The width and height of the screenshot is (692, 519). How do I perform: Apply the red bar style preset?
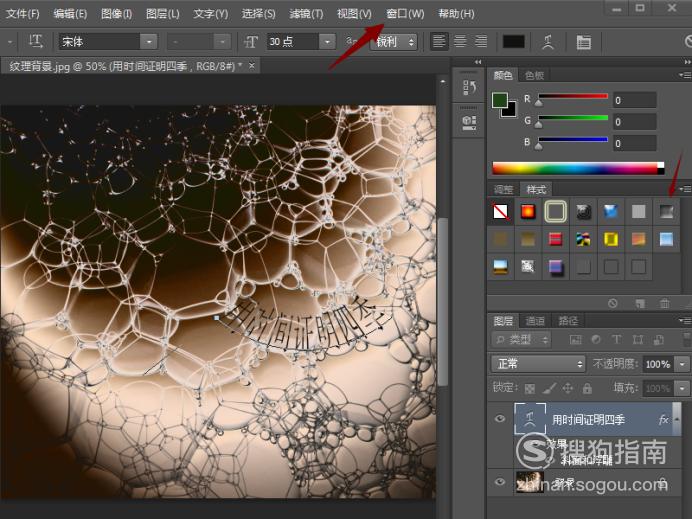click(x=556, y=239)
